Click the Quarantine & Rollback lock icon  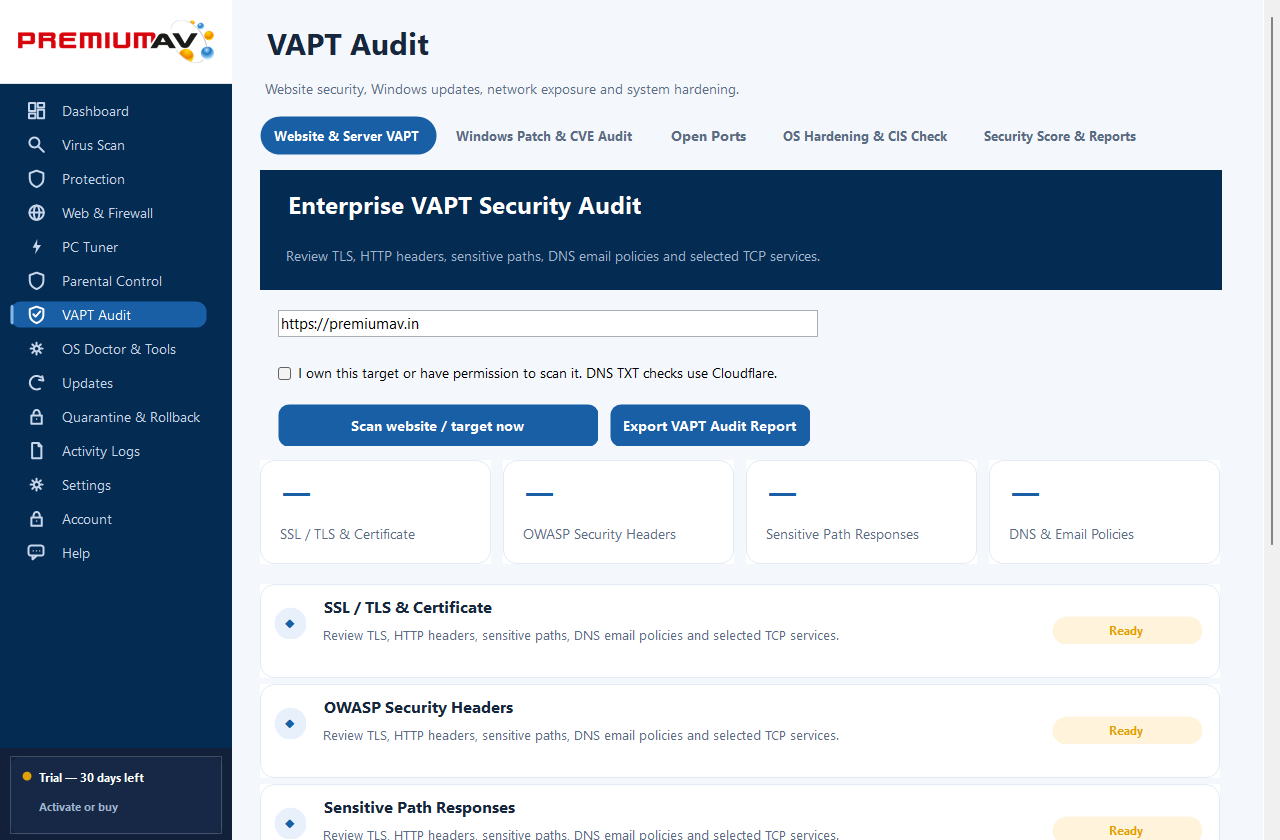point(37,417)
